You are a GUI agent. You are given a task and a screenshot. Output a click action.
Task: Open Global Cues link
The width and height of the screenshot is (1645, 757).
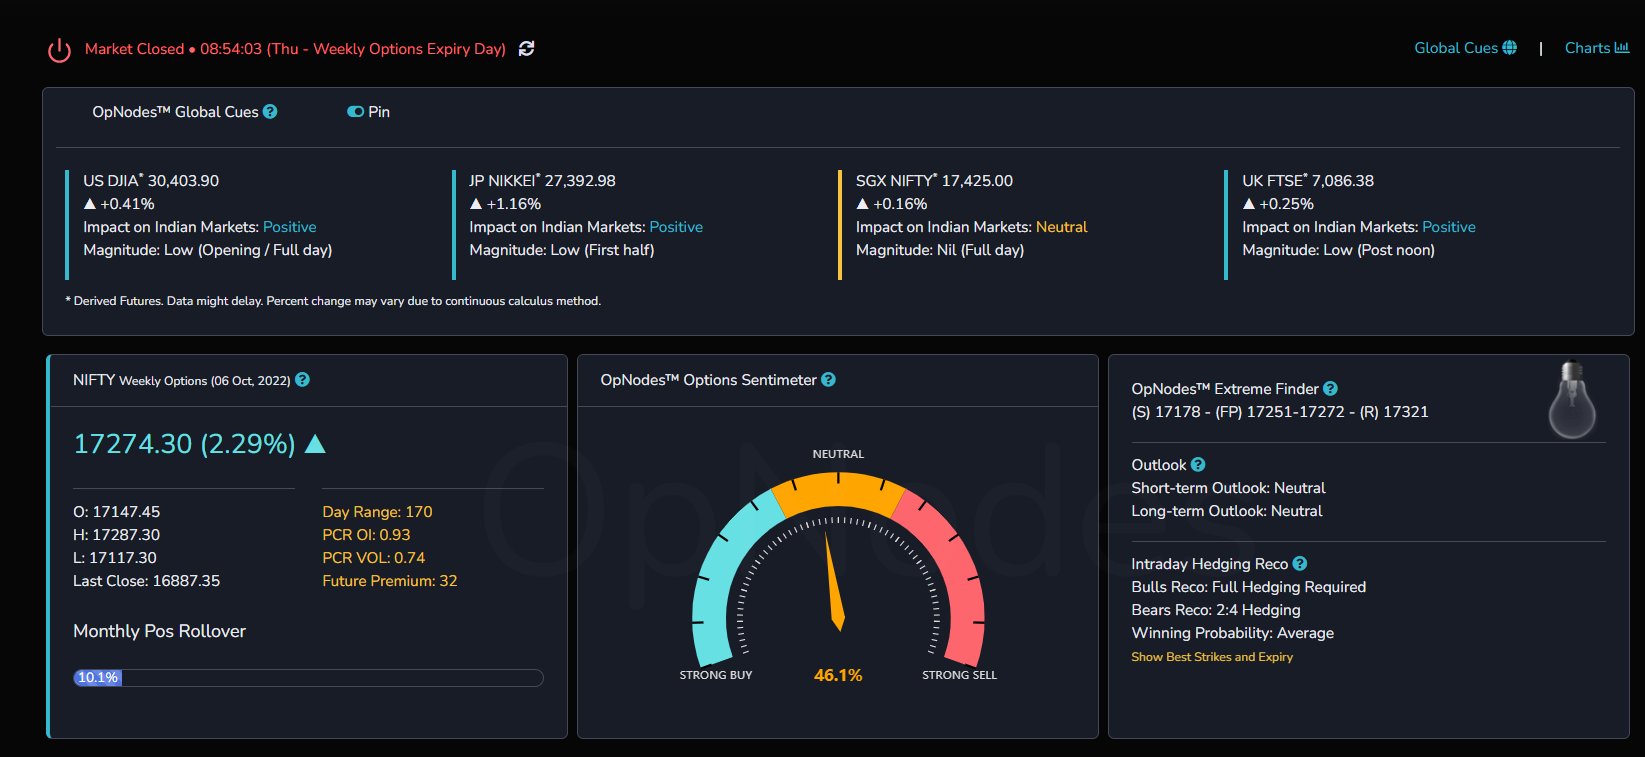tap(1465, 48)
